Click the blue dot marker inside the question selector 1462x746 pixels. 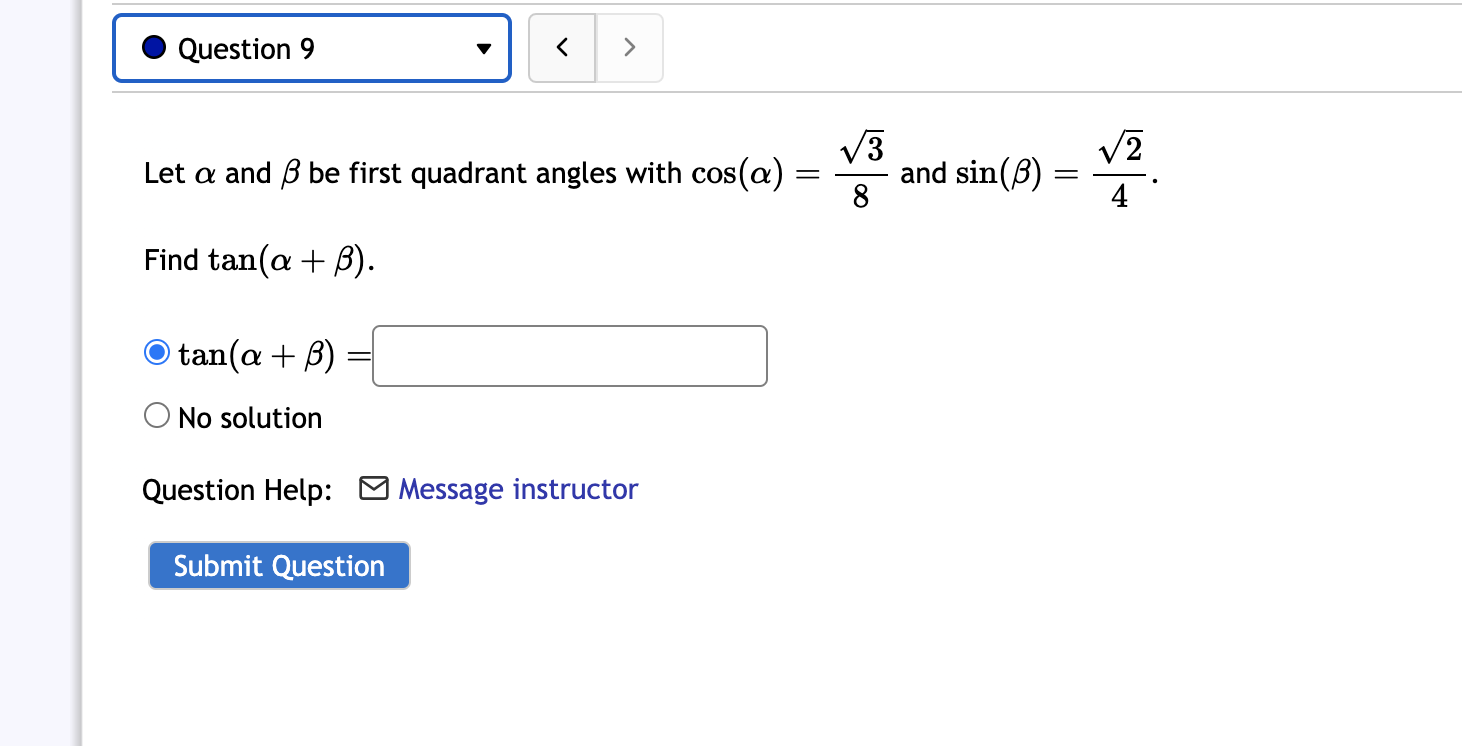pos(154,46)
